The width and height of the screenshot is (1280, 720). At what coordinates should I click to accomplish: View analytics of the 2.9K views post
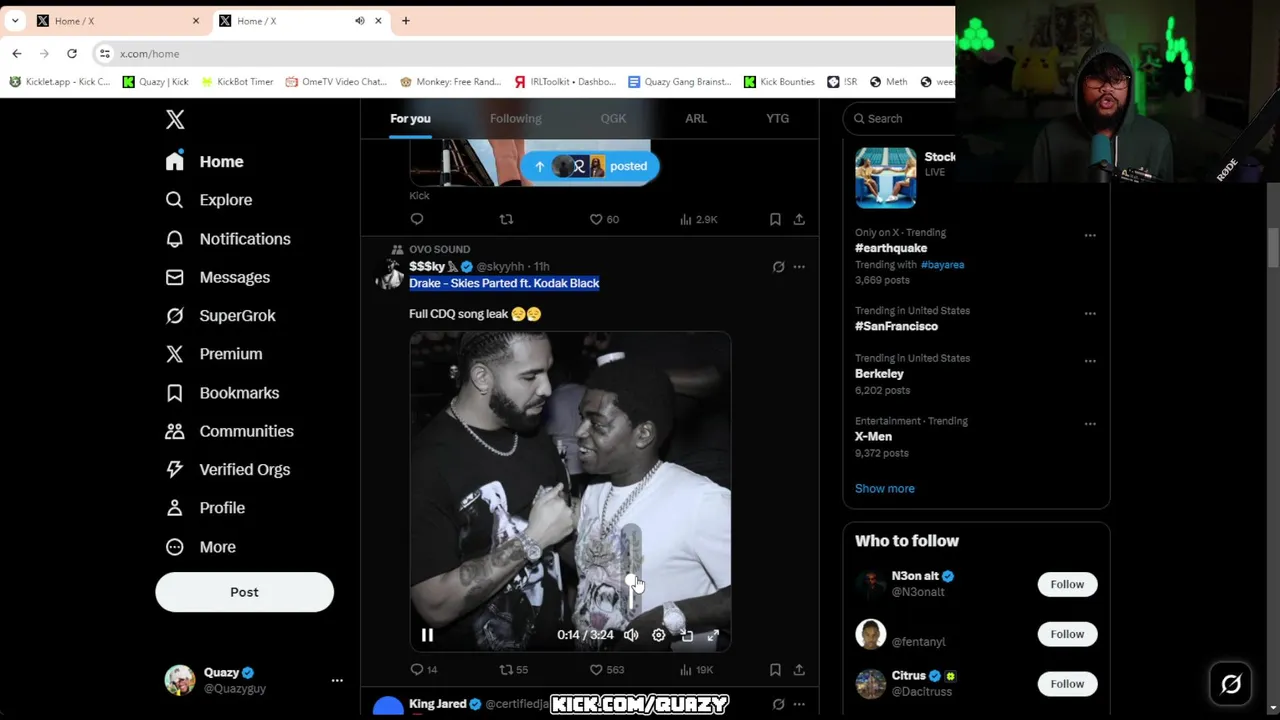(698, 219)
